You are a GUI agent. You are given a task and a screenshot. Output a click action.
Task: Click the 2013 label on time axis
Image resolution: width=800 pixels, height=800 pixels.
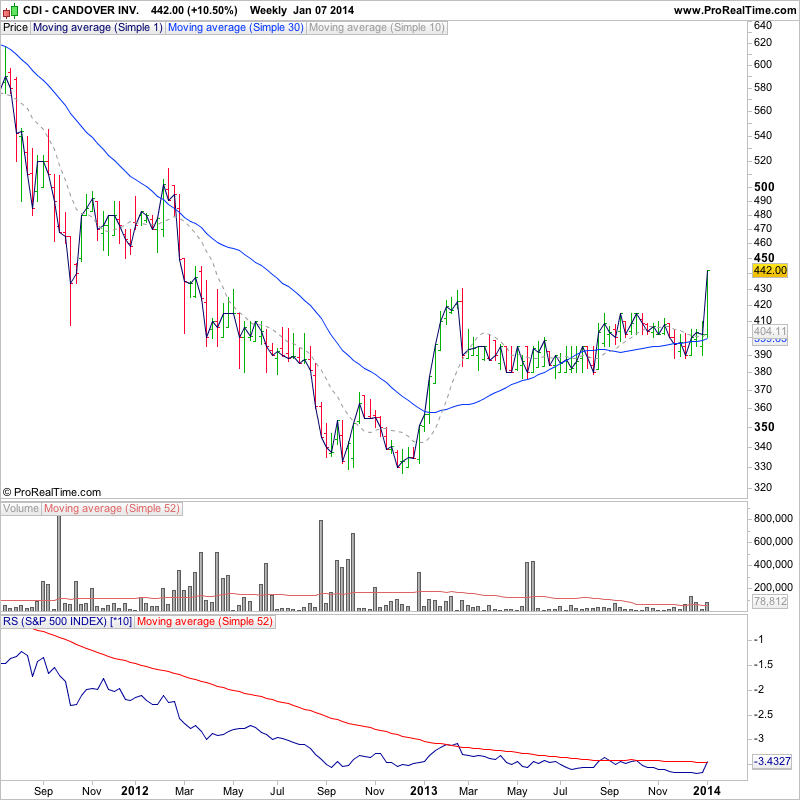[x=423, y=791]
